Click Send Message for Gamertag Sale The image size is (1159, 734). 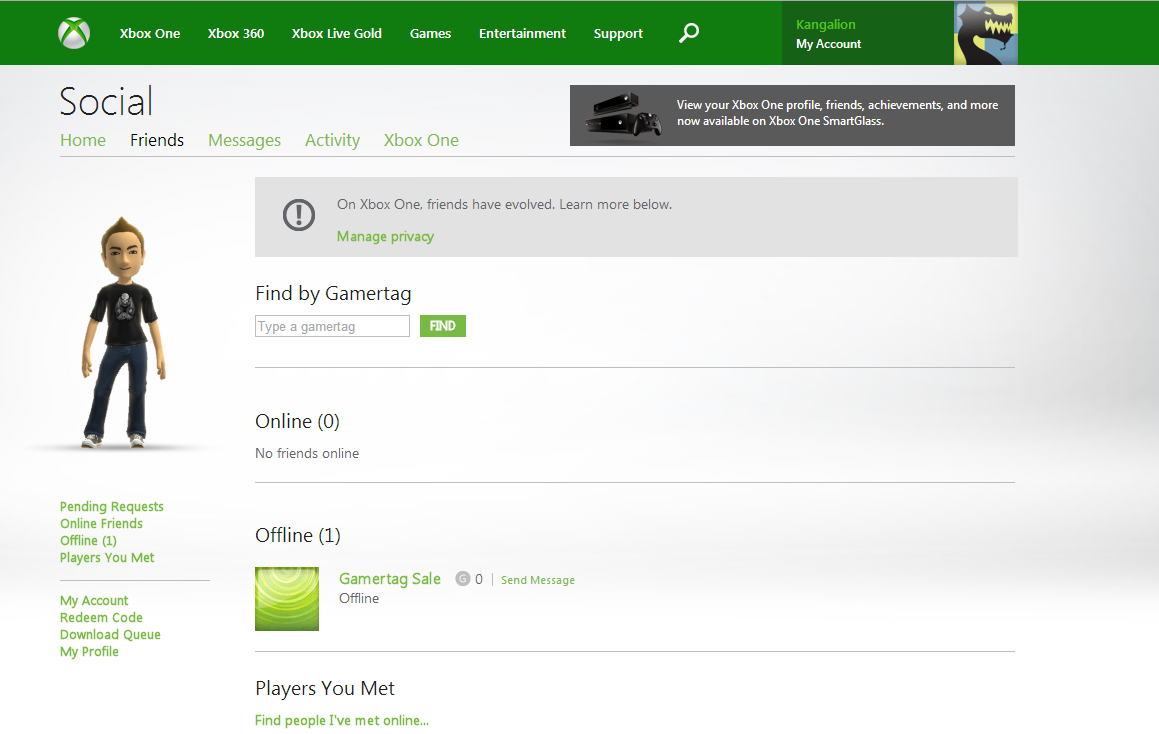pyautogui.click(x=537, y=580)
